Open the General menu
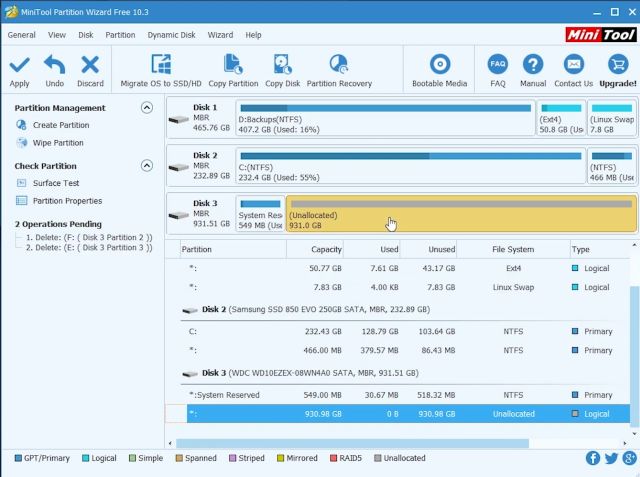Image resolution: width=640 pixels, height=477 pixels. (21, 35)
